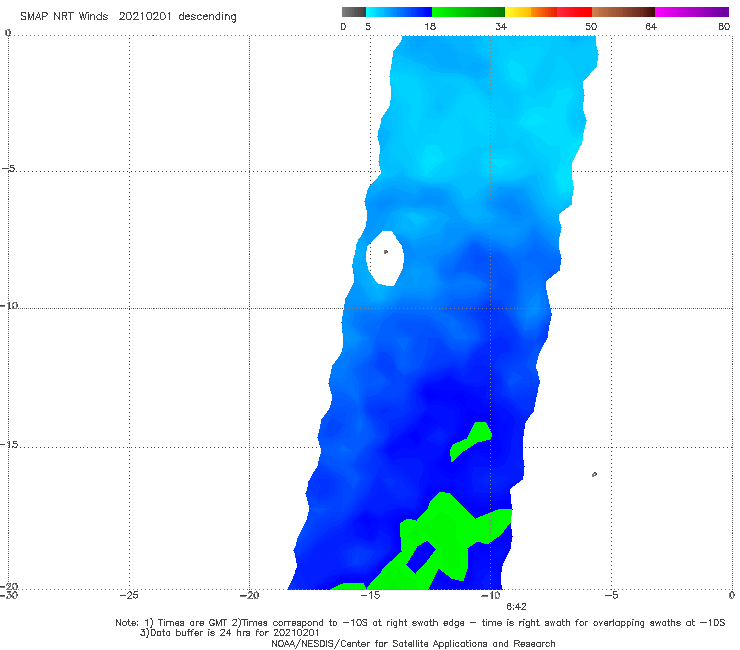Click the red segment of the color bar
740x650 pixels.
[574, 12]
